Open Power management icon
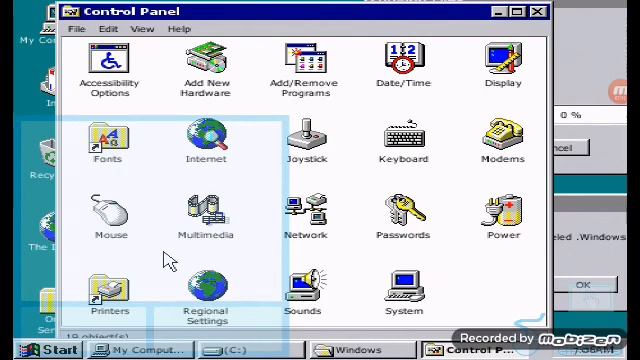The height and width of the screenshot is (360, 640). click(503, 210)
